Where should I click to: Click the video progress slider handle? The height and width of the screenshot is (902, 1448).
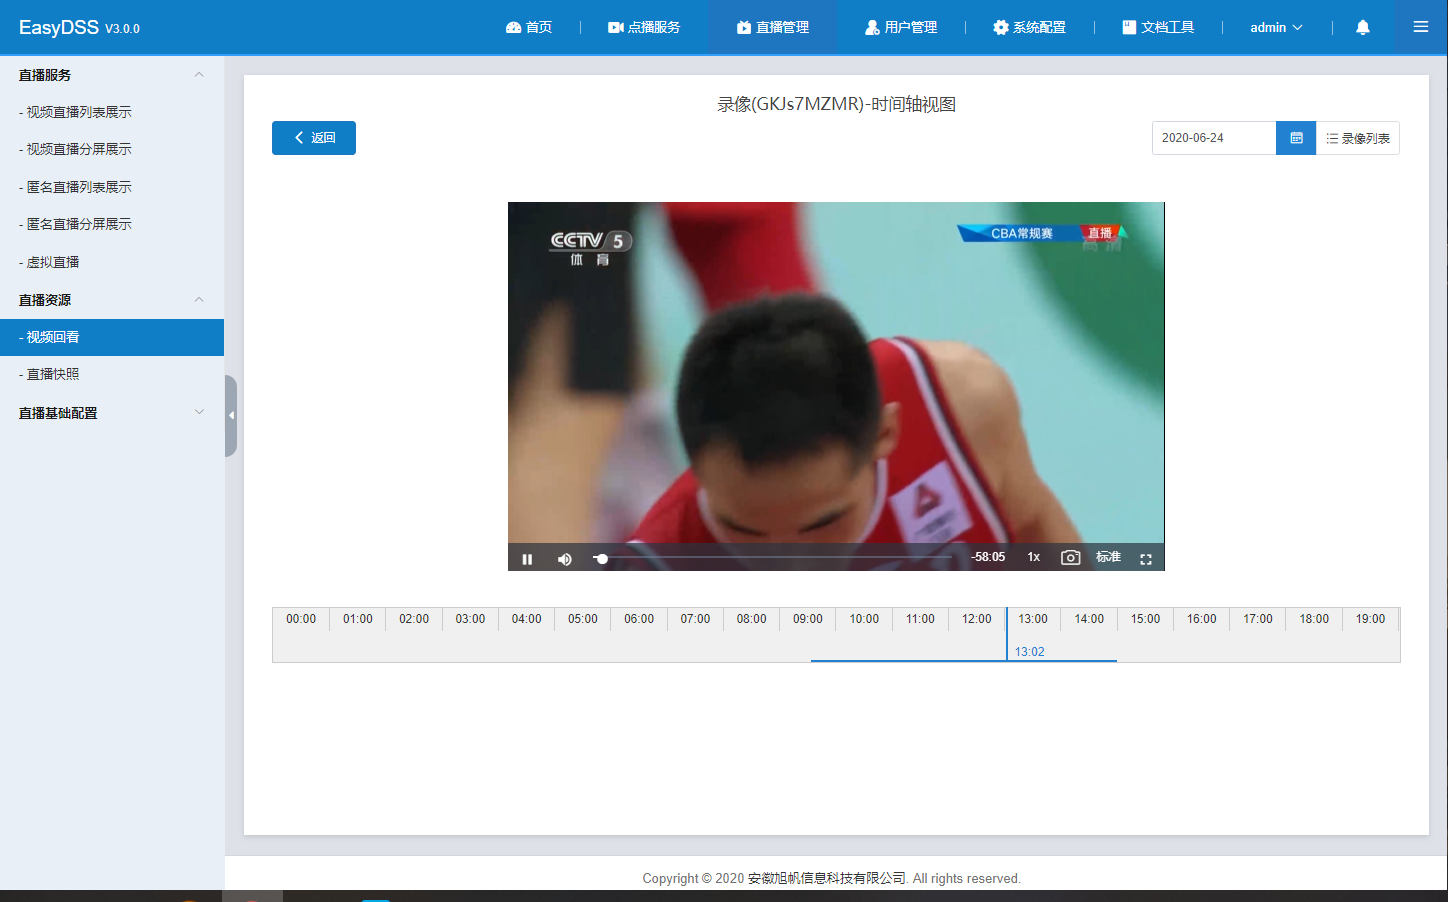pyautogui.click(x=601, y=559)
